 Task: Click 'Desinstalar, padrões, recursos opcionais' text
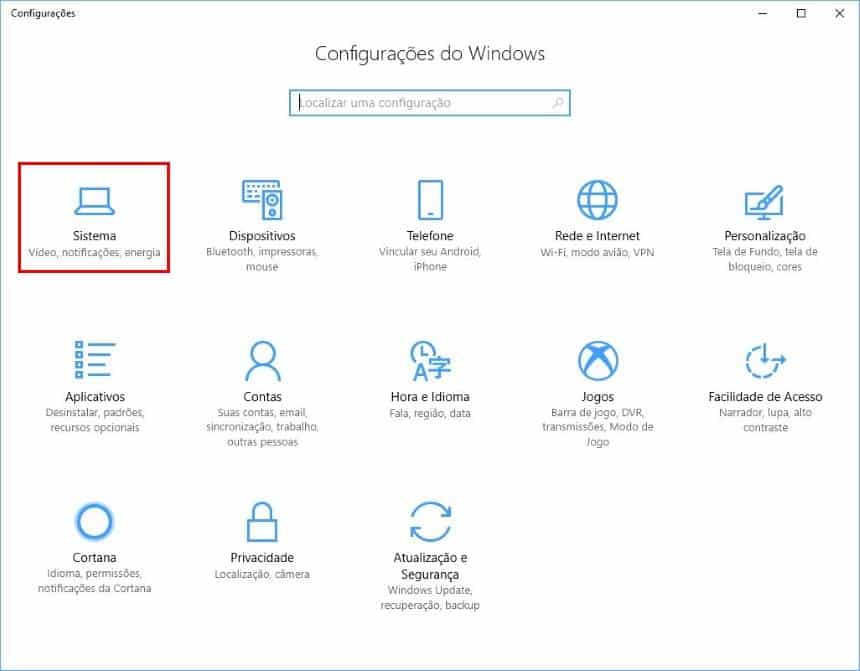click(95, 420)
